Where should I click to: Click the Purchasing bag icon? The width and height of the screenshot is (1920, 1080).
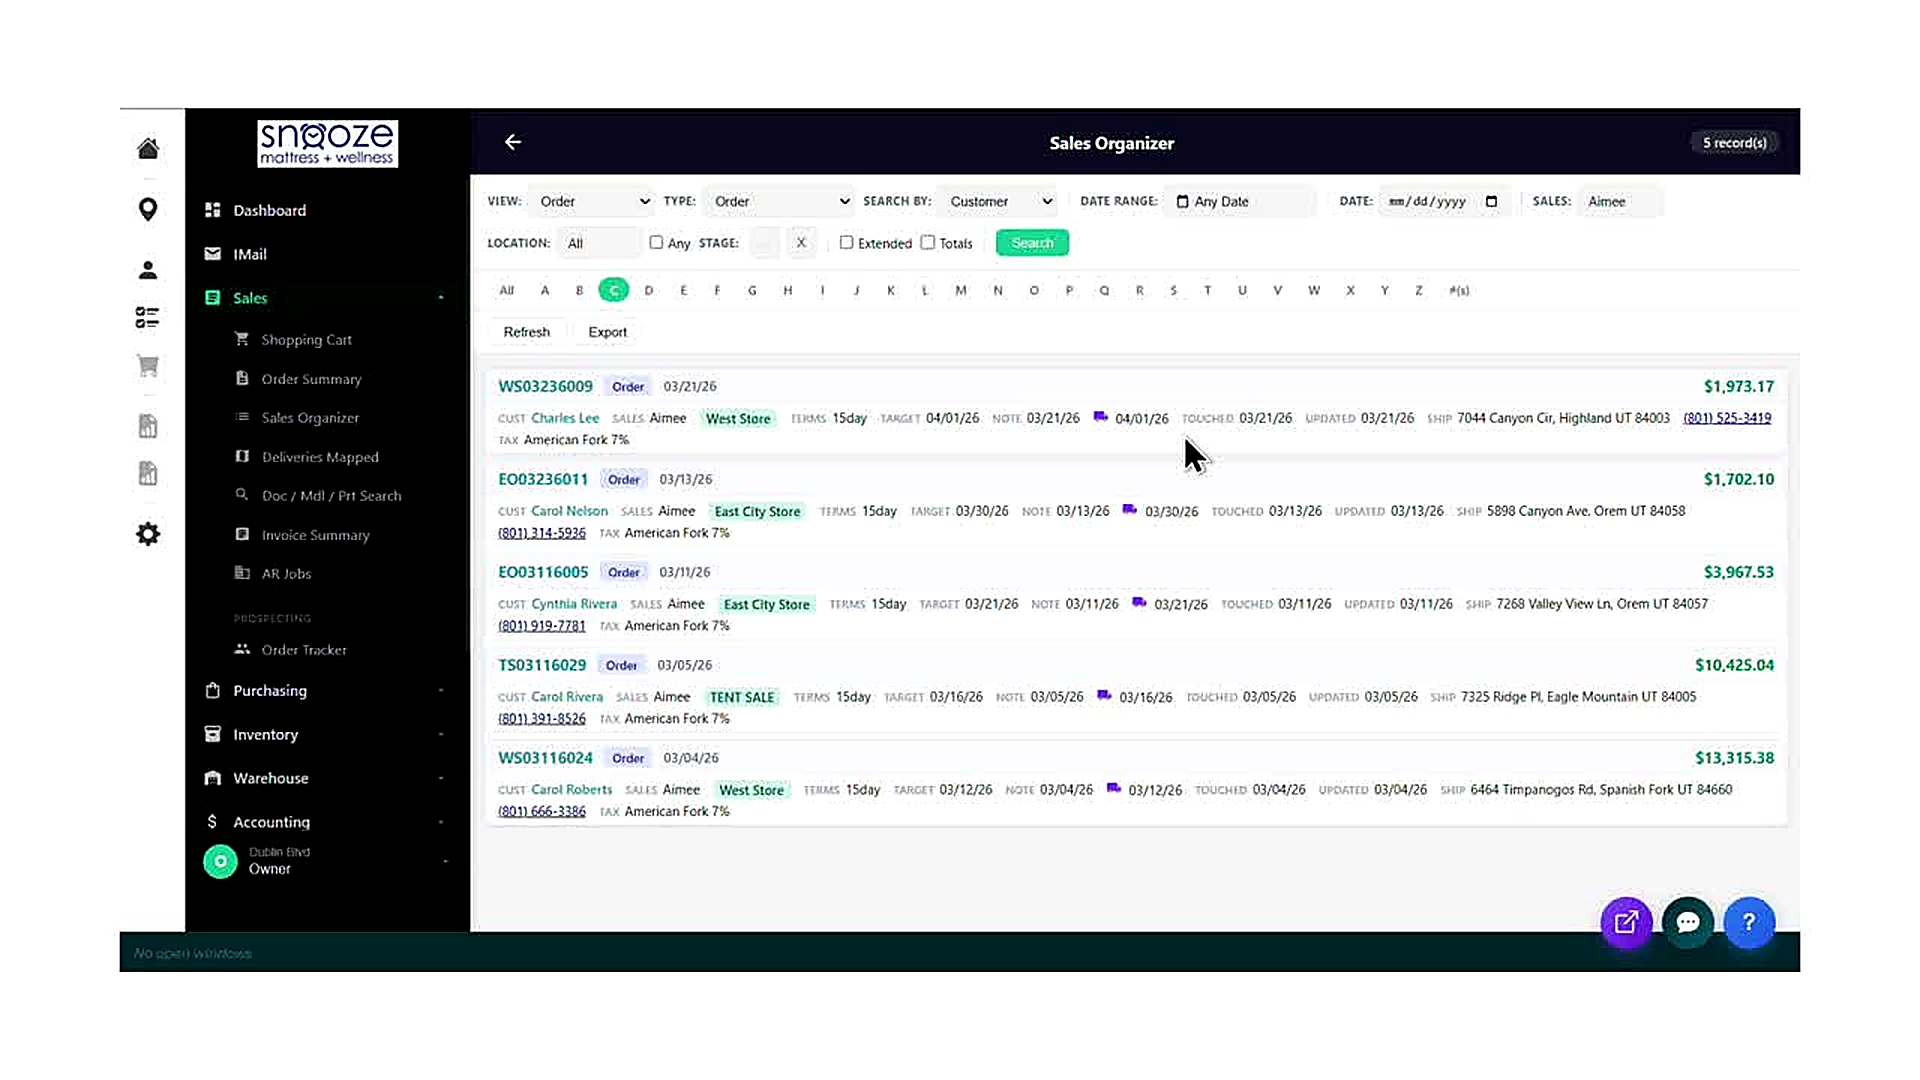[x=212, y=690]
